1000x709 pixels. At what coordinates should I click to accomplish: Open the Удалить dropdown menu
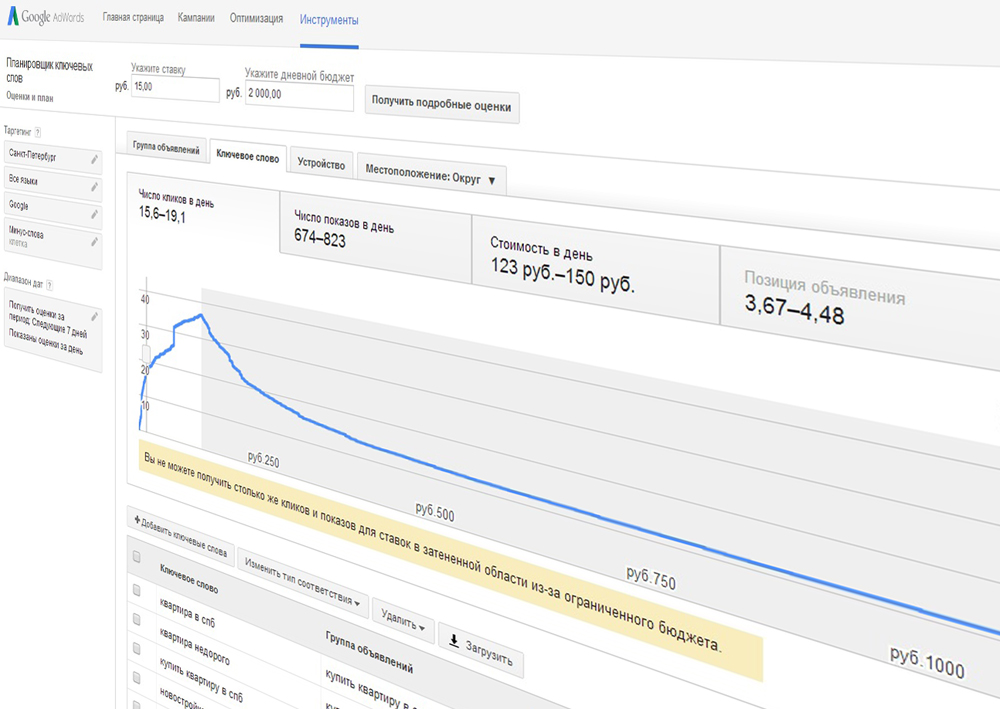[403, 622]
